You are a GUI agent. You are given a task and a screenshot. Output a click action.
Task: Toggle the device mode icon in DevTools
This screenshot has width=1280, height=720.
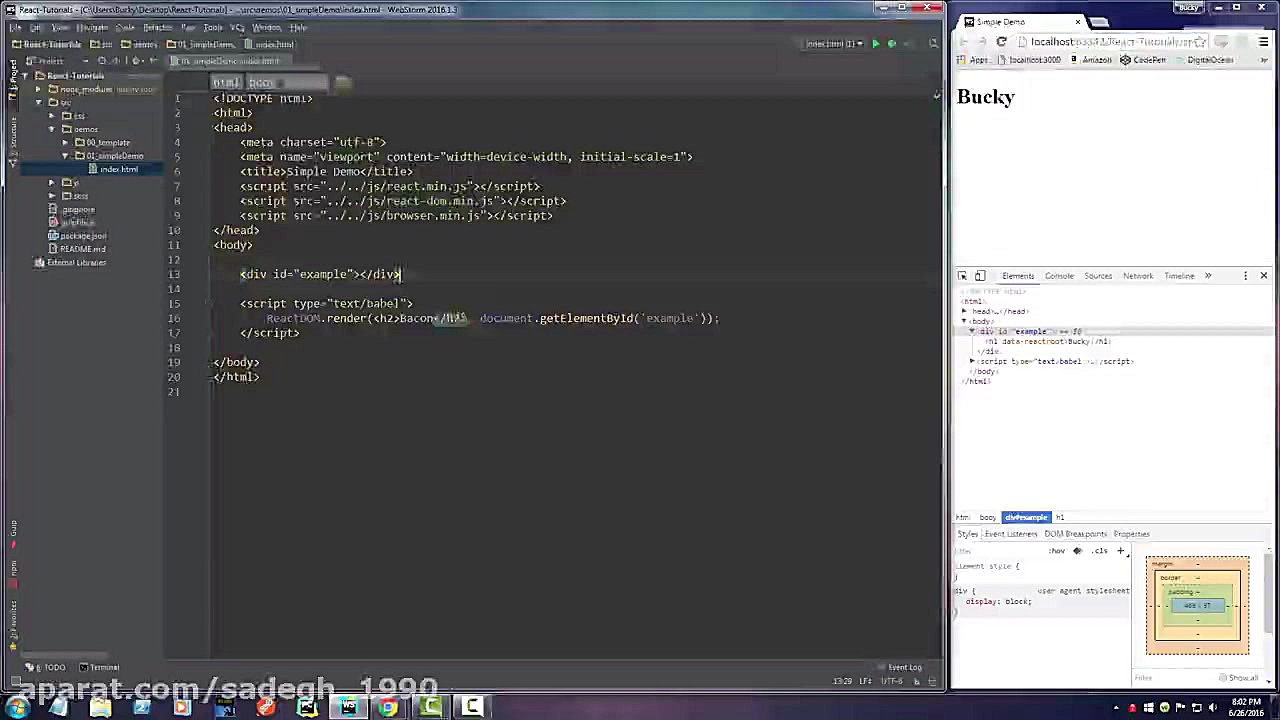pyautogui.click(x=979, y=276)
